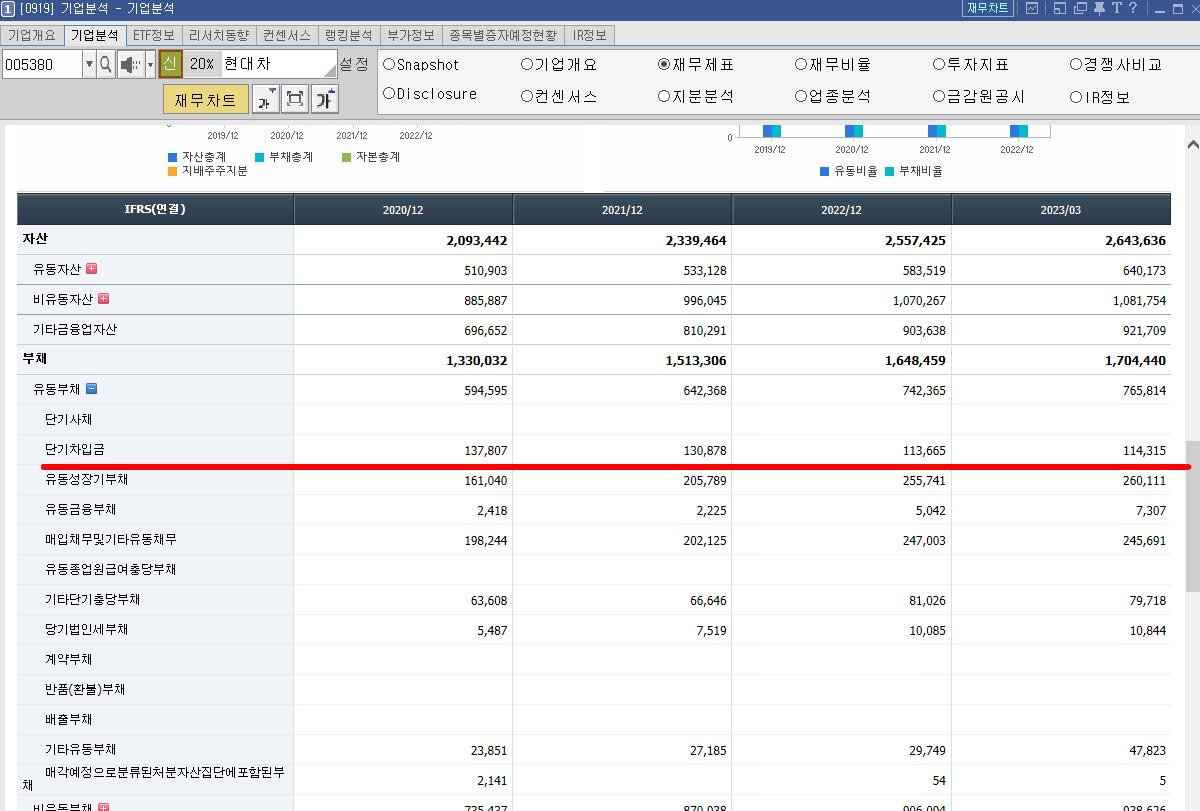This screenshot has width=1200, height=811.
Task: Open help with the question mark icon
Action: pyautogui.click(x=1133, y=8)
